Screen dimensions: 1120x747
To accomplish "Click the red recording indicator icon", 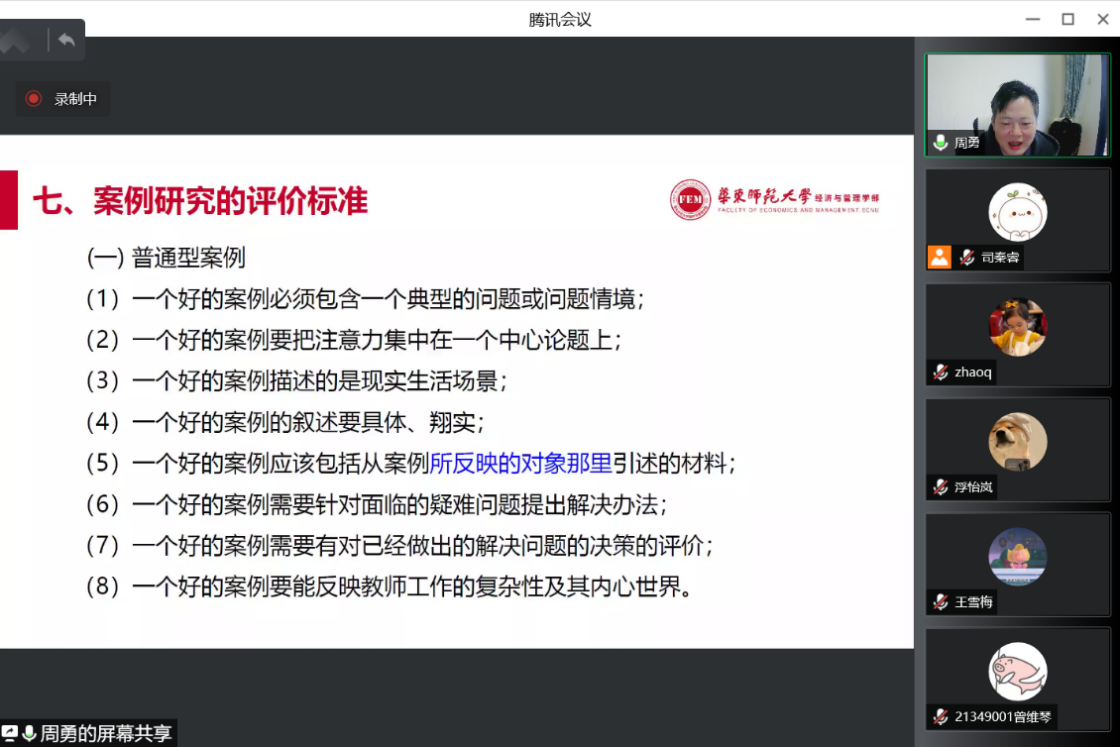I will pyautogui.click(x=34, y=98).
